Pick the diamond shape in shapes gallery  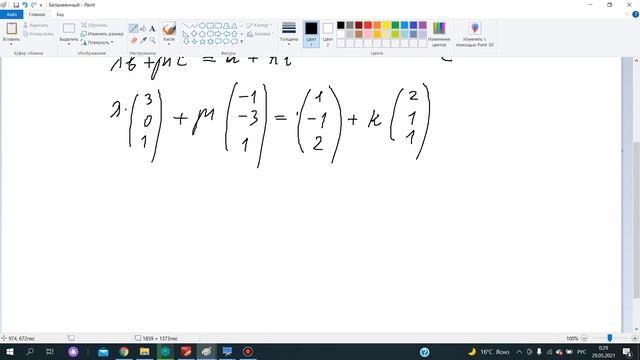coord(194,33)
